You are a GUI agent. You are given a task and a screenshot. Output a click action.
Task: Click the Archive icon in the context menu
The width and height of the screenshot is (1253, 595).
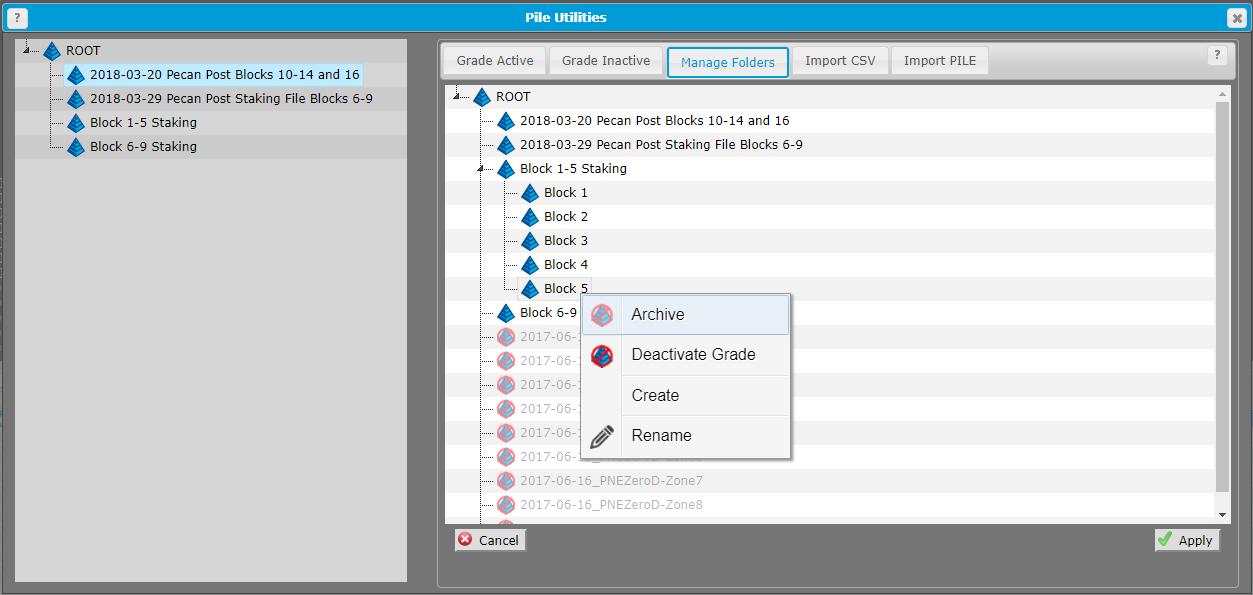(601, 314)
